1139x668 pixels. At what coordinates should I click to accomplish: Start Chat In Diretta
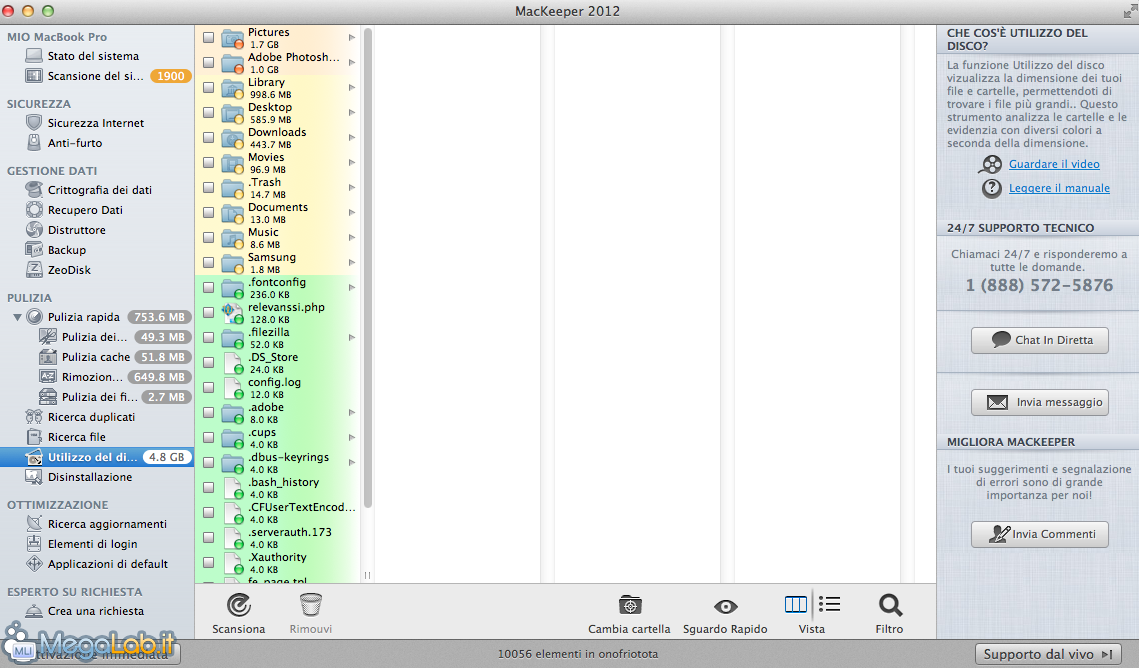pyautogui.click(x=1039, y=340)
